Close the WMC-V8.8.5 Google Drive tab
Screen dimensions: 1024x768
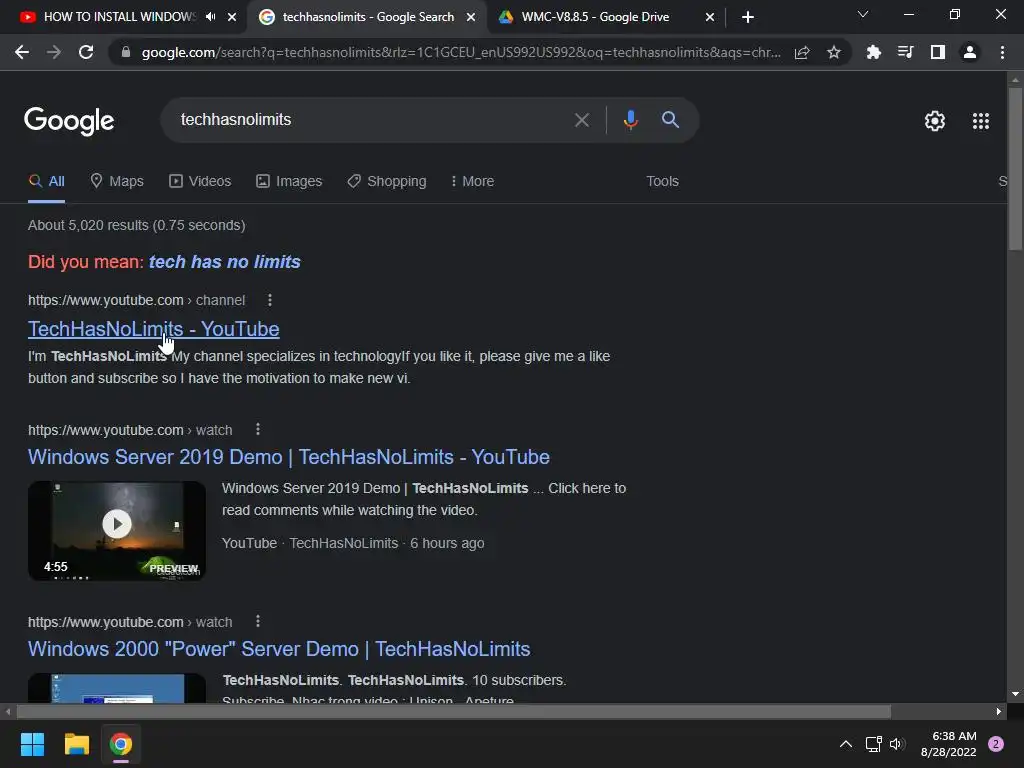tap(710, 17)
